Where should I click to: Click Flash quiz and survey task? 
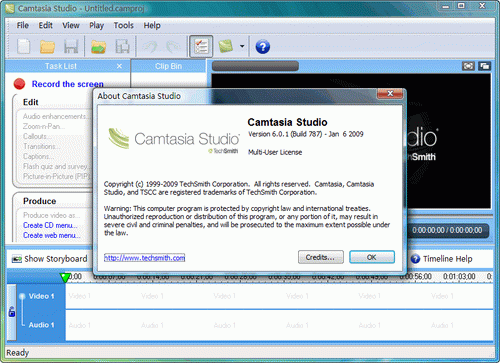pyautogui.click(x=55, y=166)
